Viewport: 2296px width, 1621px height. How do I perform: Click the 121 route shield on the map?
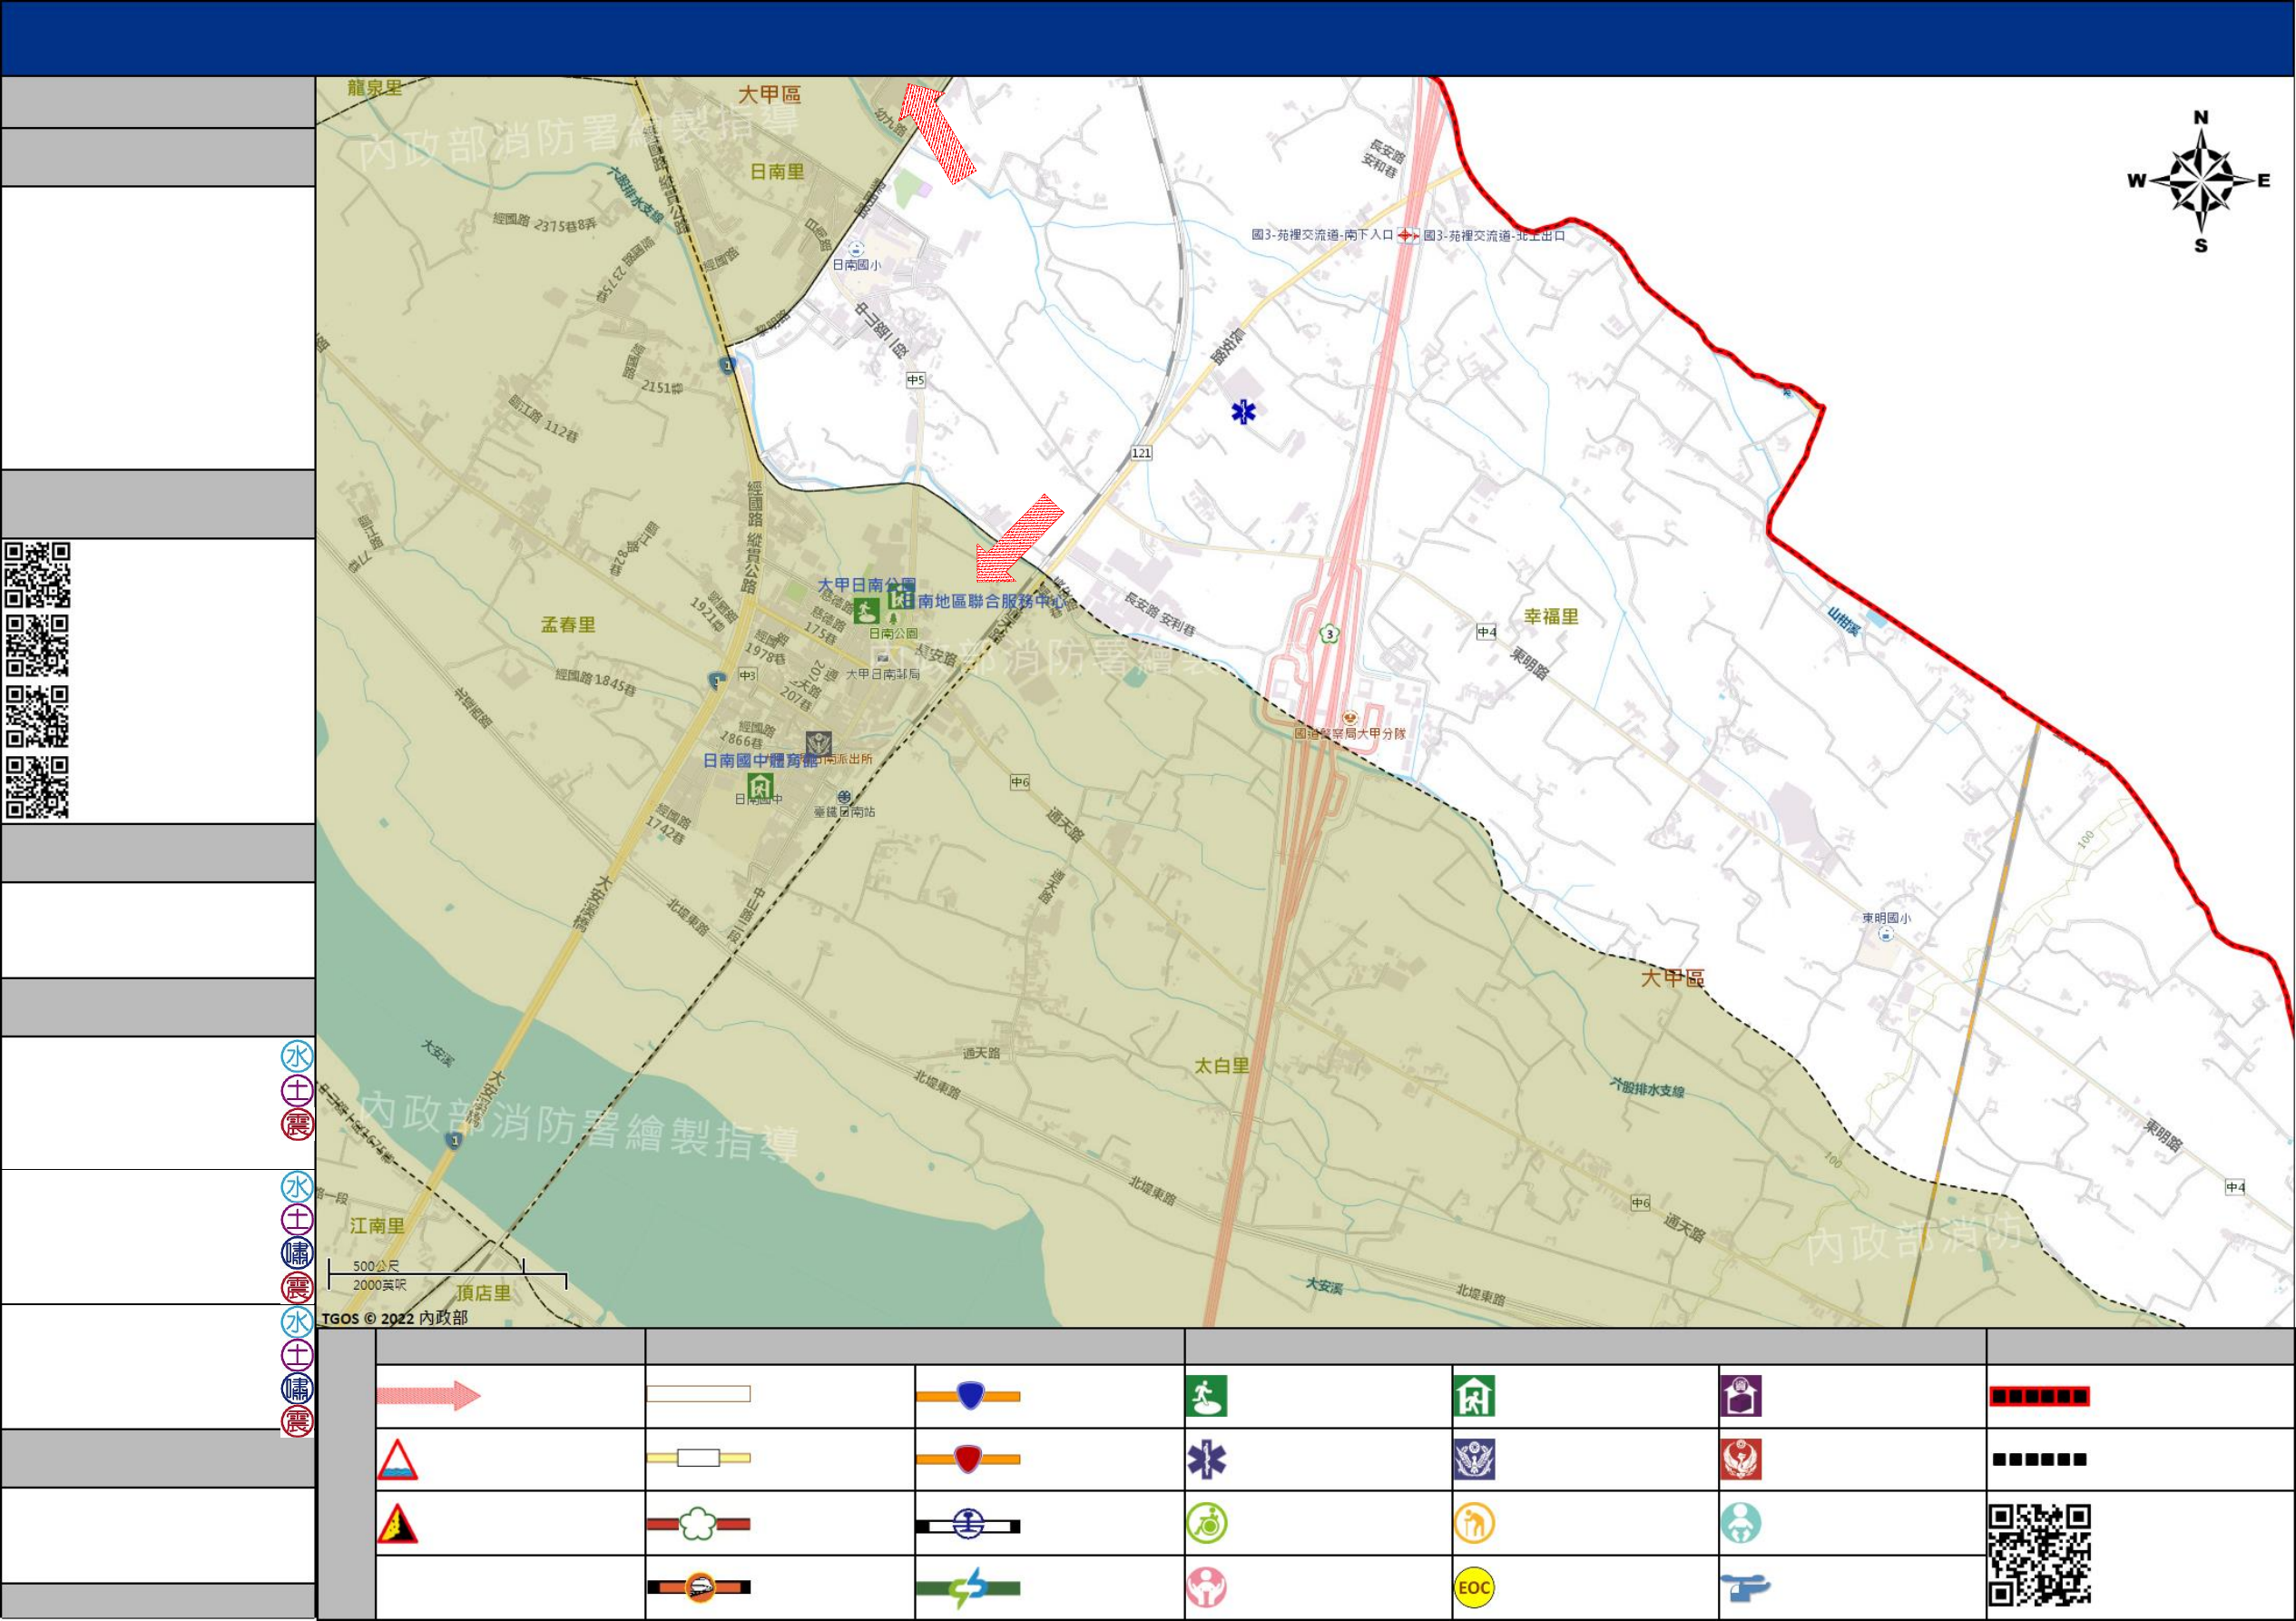[1141, 453]
